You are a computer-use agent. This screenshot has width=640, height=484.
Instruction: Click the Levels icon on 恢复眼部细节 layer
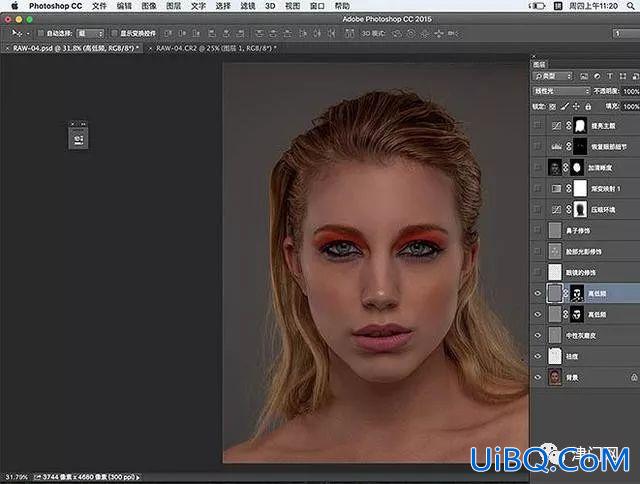pyautogui.click(x=556, y=147)
